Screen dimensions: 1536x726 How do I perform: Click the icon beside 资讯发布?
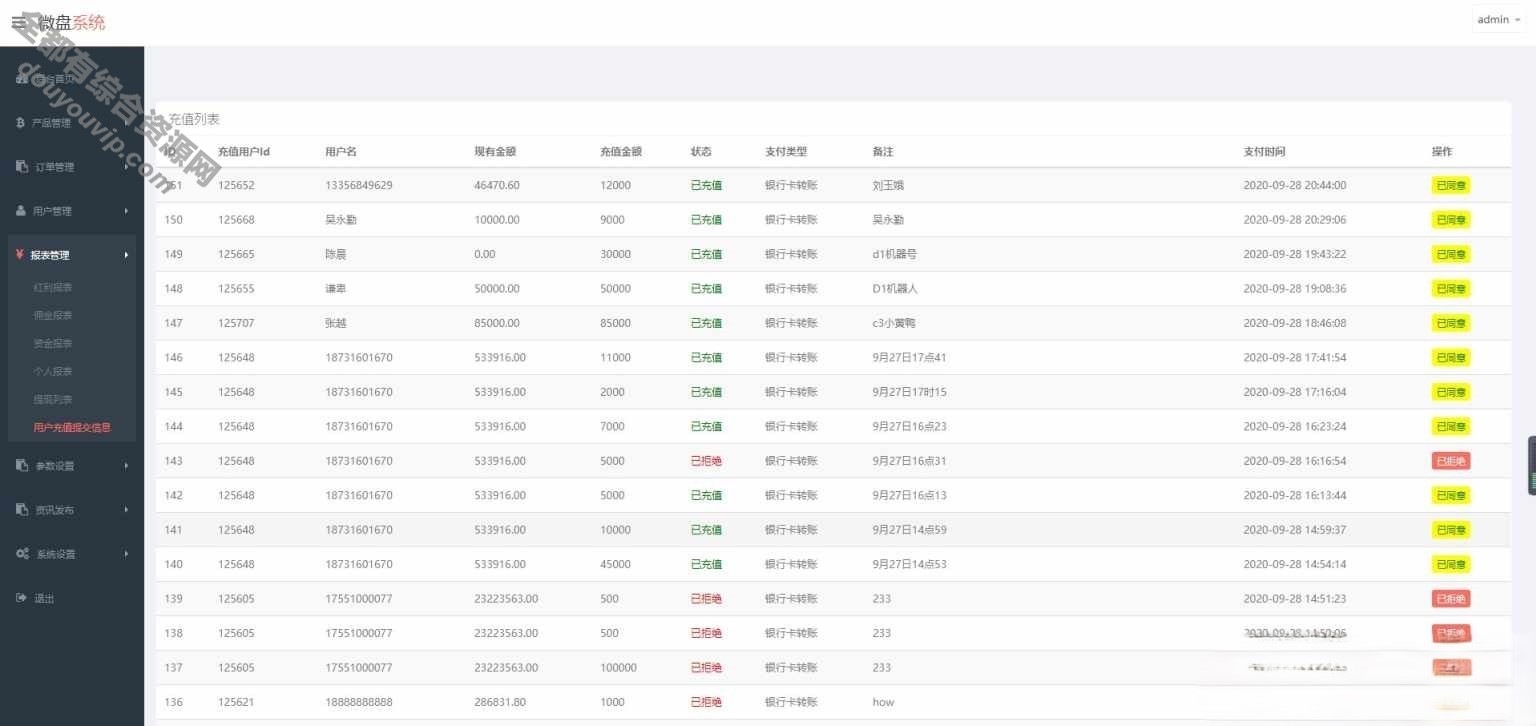pyautogui.click(x=22, y=509)
